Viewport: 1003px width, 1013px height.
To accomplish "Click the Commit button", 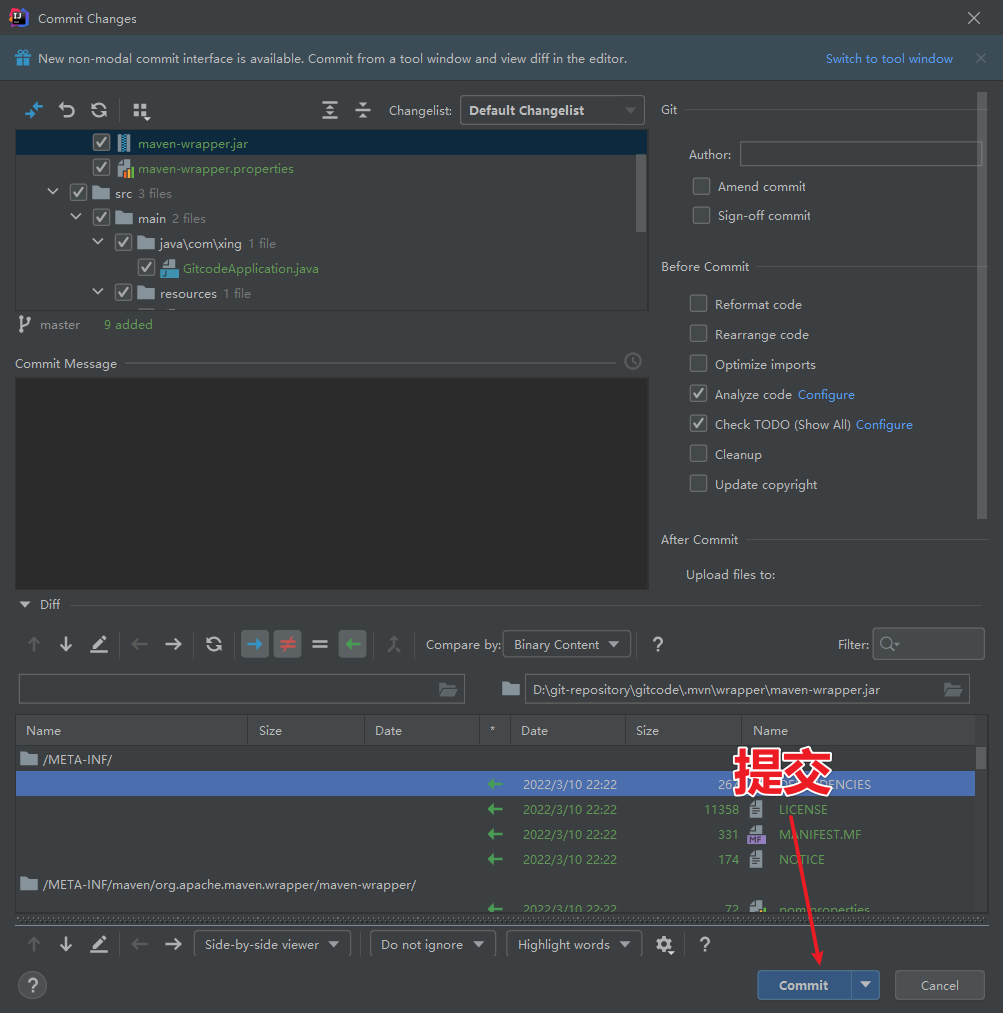I will (803, 985).
